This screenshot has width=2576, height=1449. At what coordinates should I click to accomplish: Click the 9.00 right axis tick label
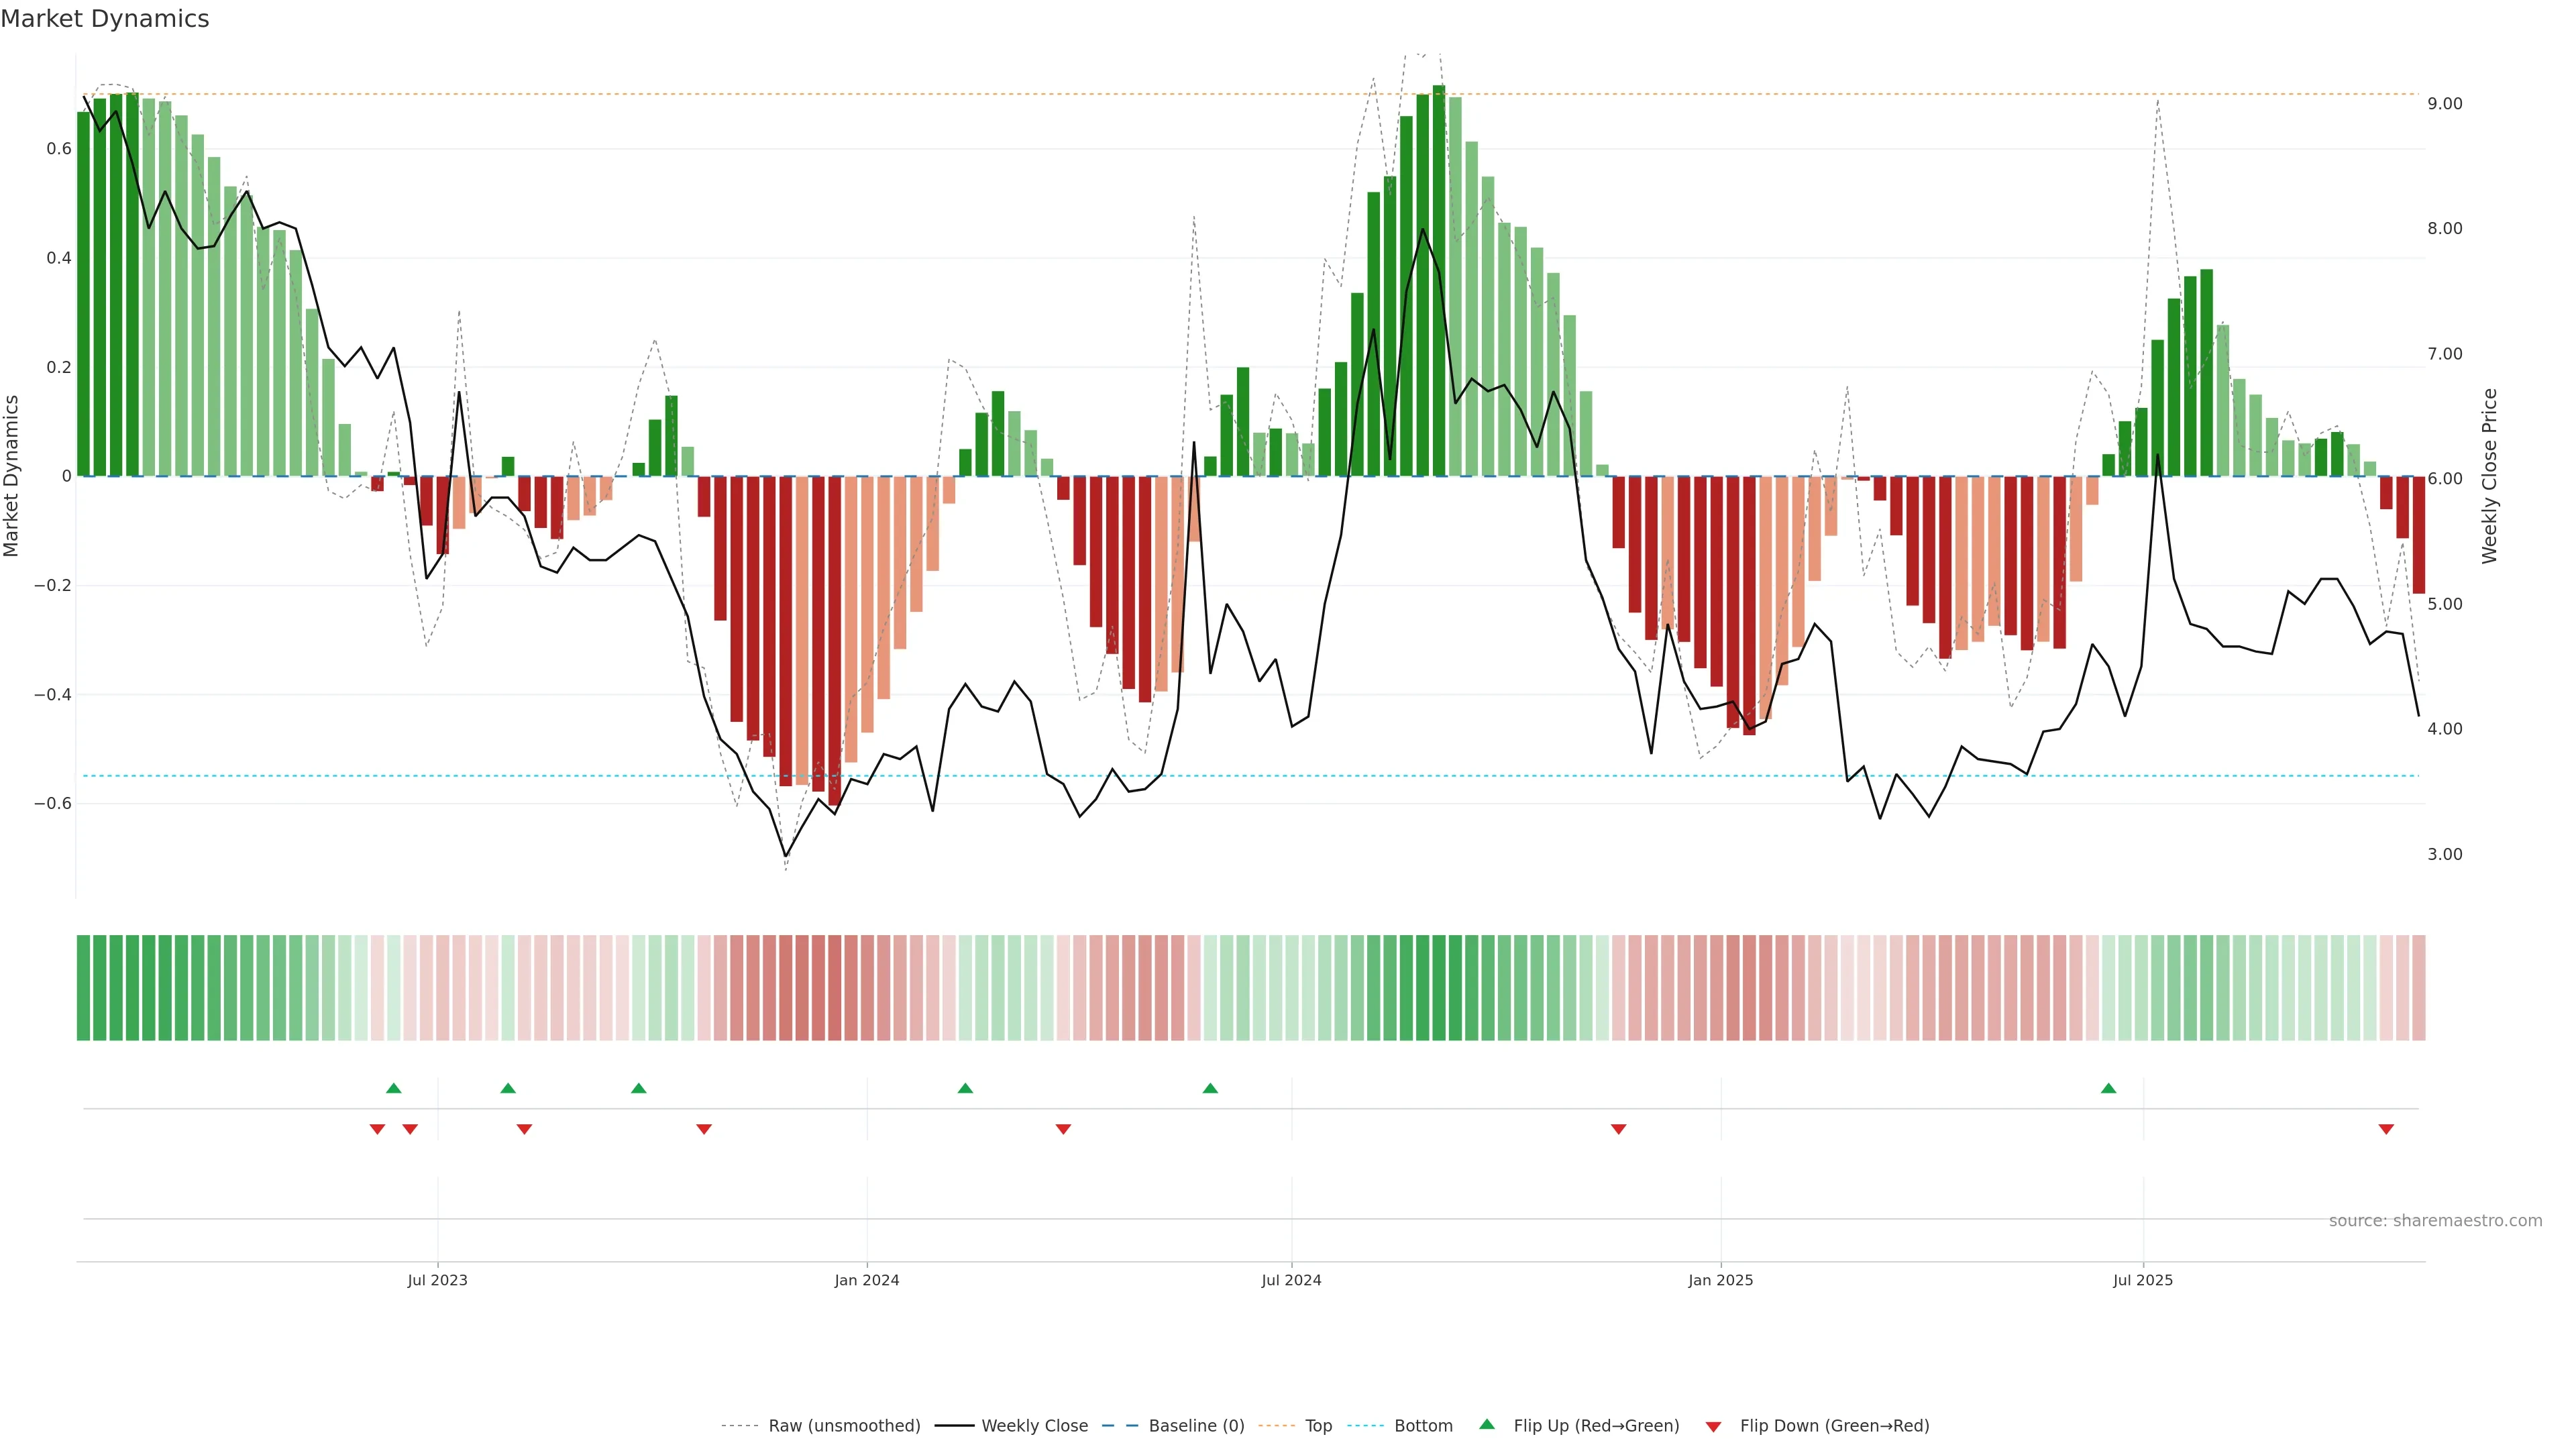2444,104
